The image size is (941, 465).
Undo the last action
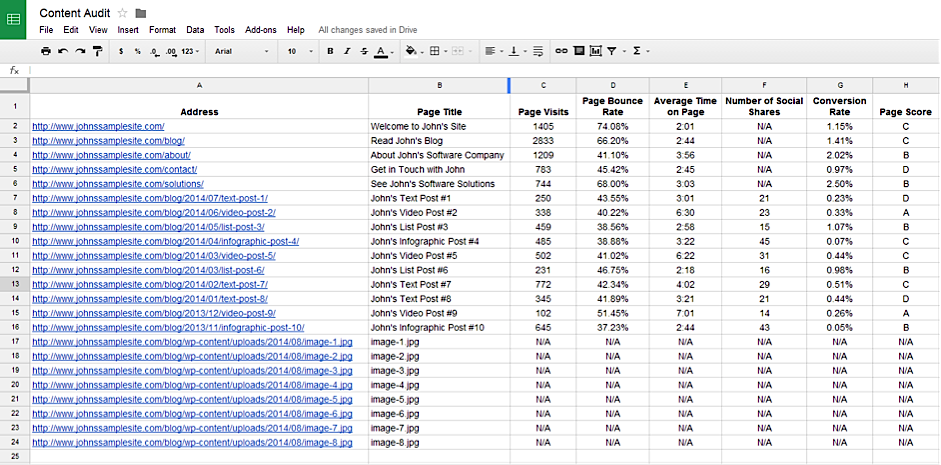point(63,50)
